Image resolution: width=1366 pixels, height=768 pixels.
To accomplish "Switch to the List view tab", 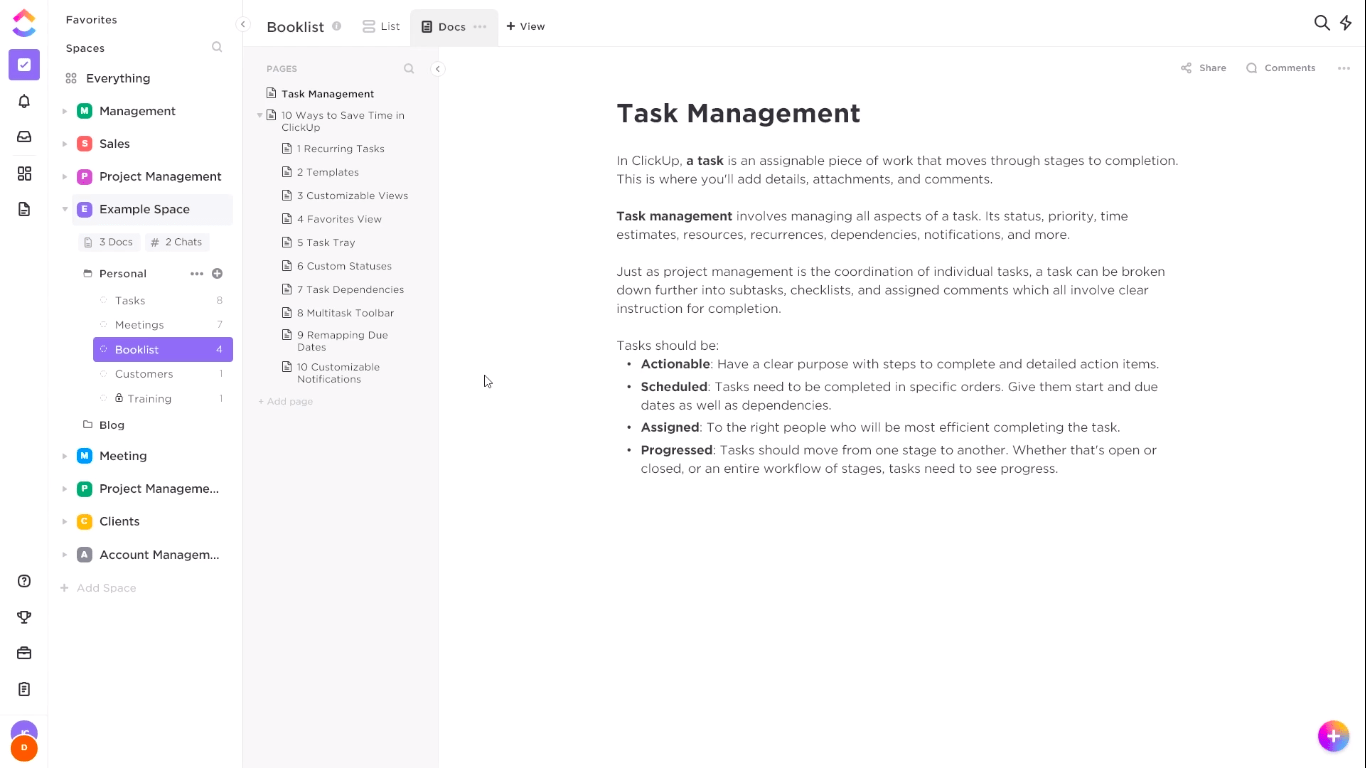I will (x=381, y=27).
